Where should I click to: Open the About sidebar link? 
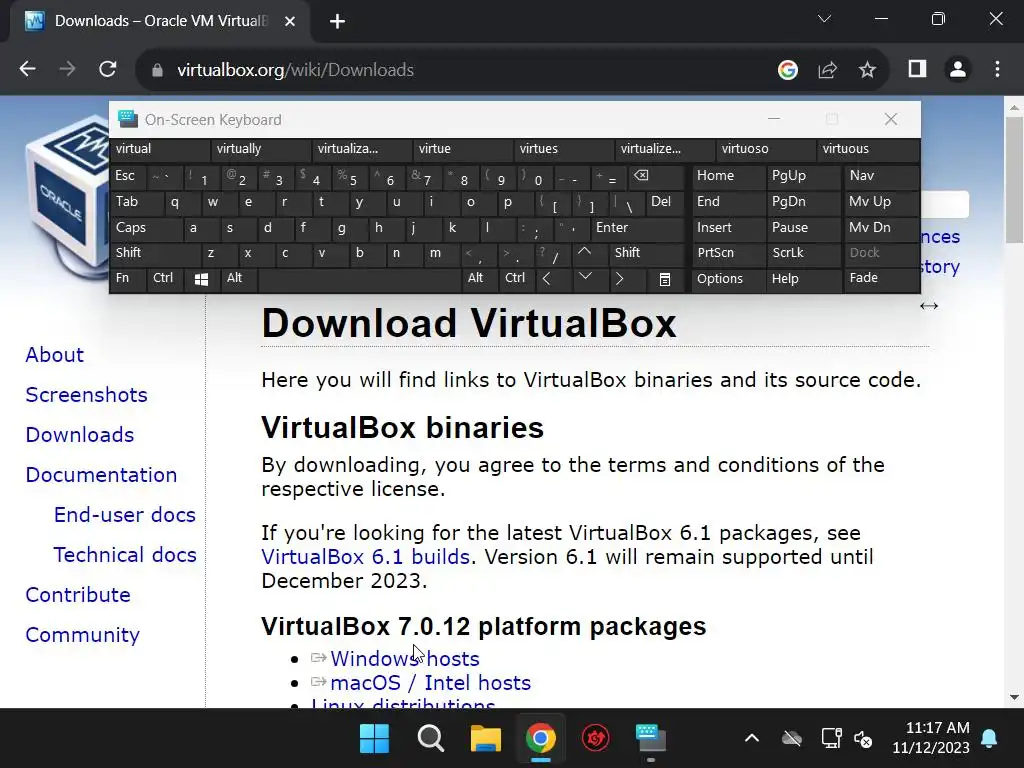click(x=55, y=355)
